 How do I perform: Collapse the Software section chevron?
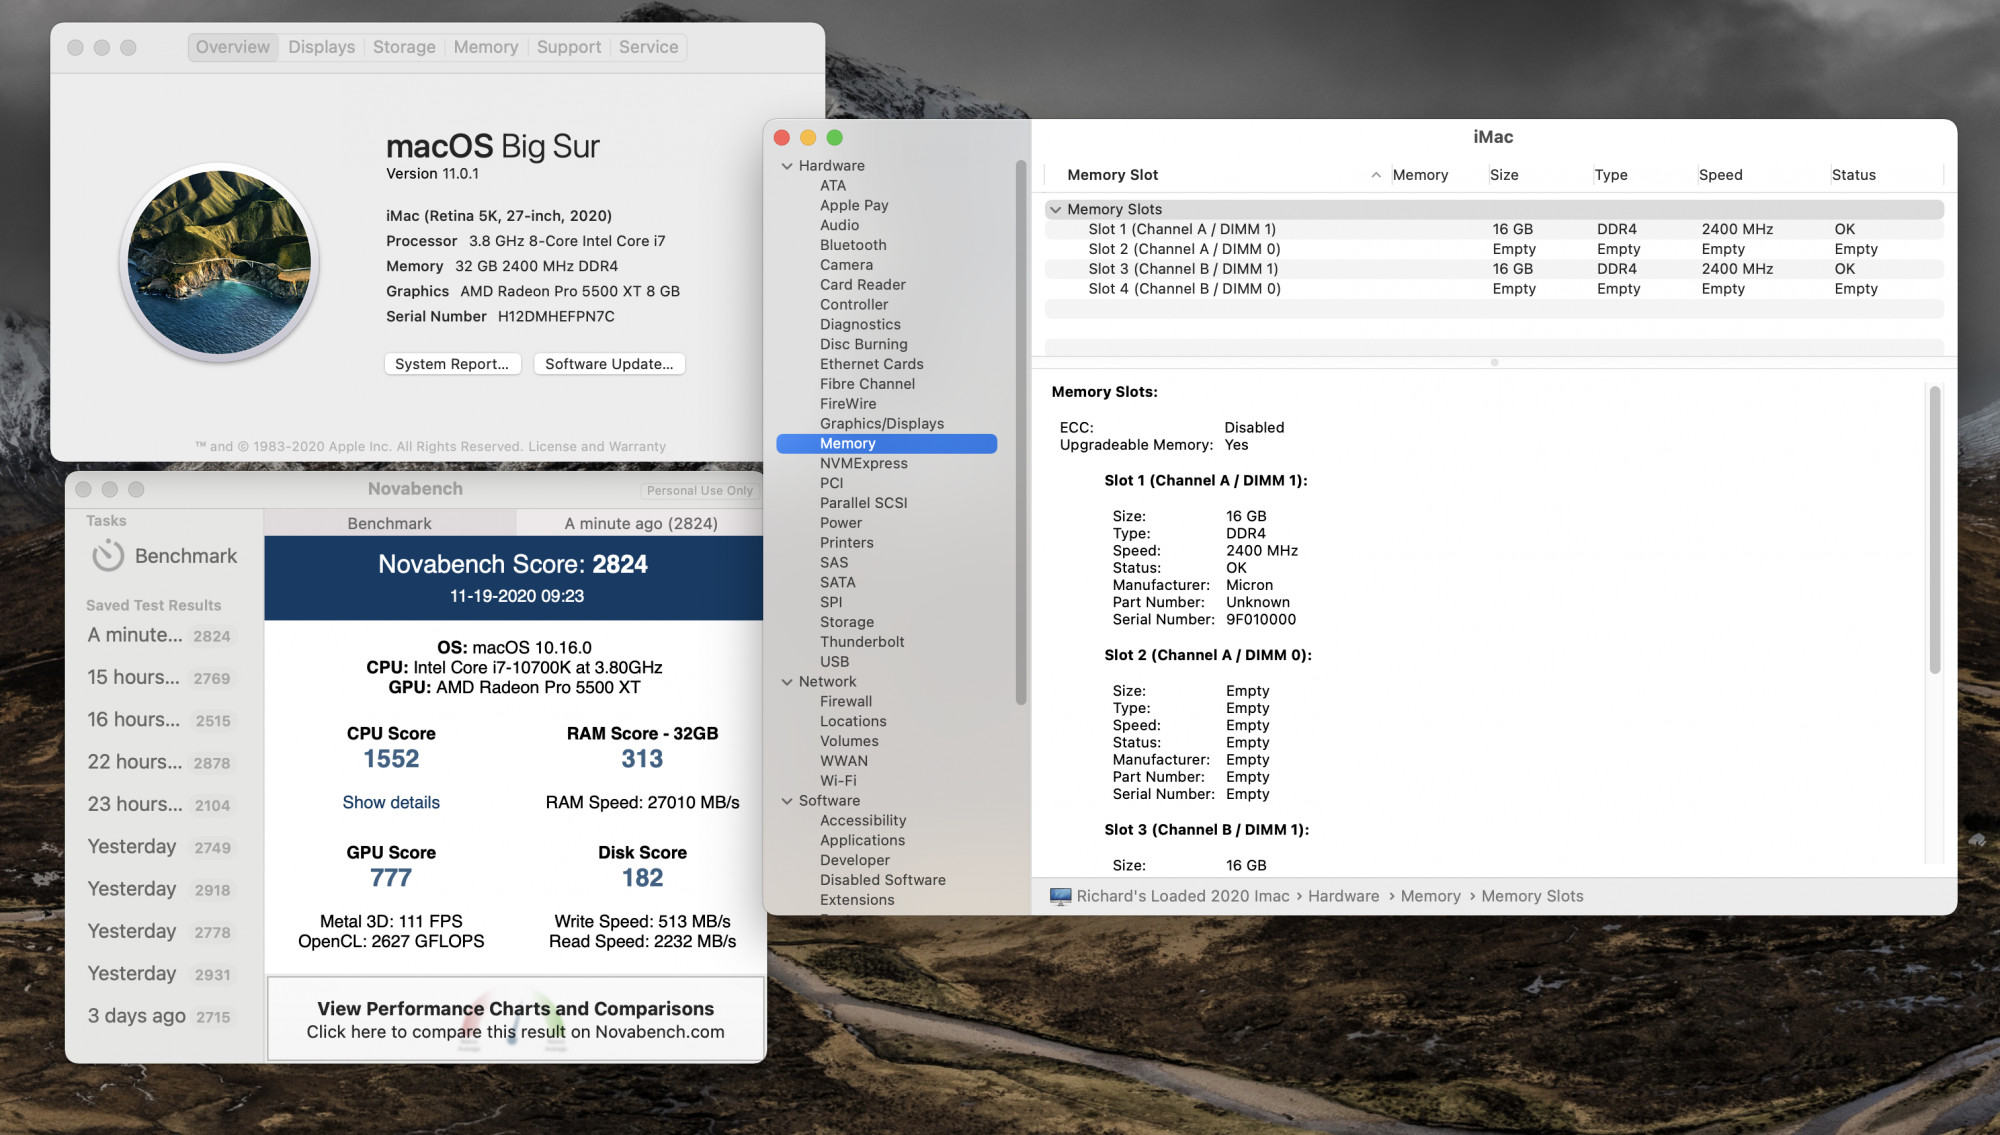(x=787, y=801)
